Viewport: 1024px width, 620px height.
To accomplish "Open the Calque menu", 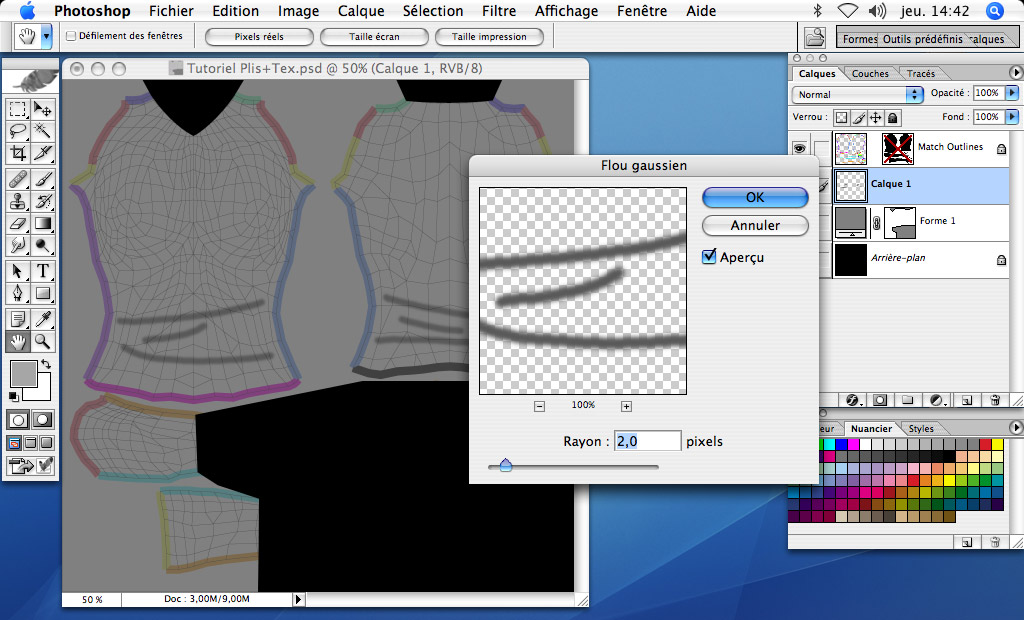I will click(361, 11).
